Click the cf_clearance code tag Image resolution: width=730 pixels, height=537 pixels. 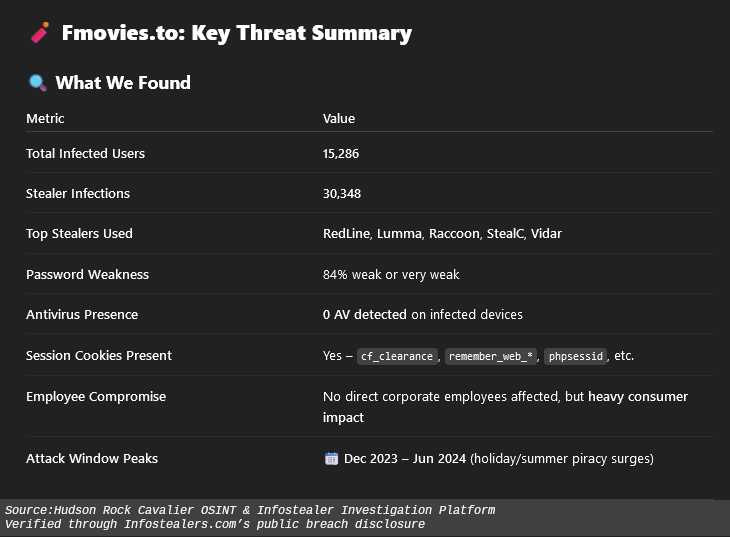click(x=397, y=356)
